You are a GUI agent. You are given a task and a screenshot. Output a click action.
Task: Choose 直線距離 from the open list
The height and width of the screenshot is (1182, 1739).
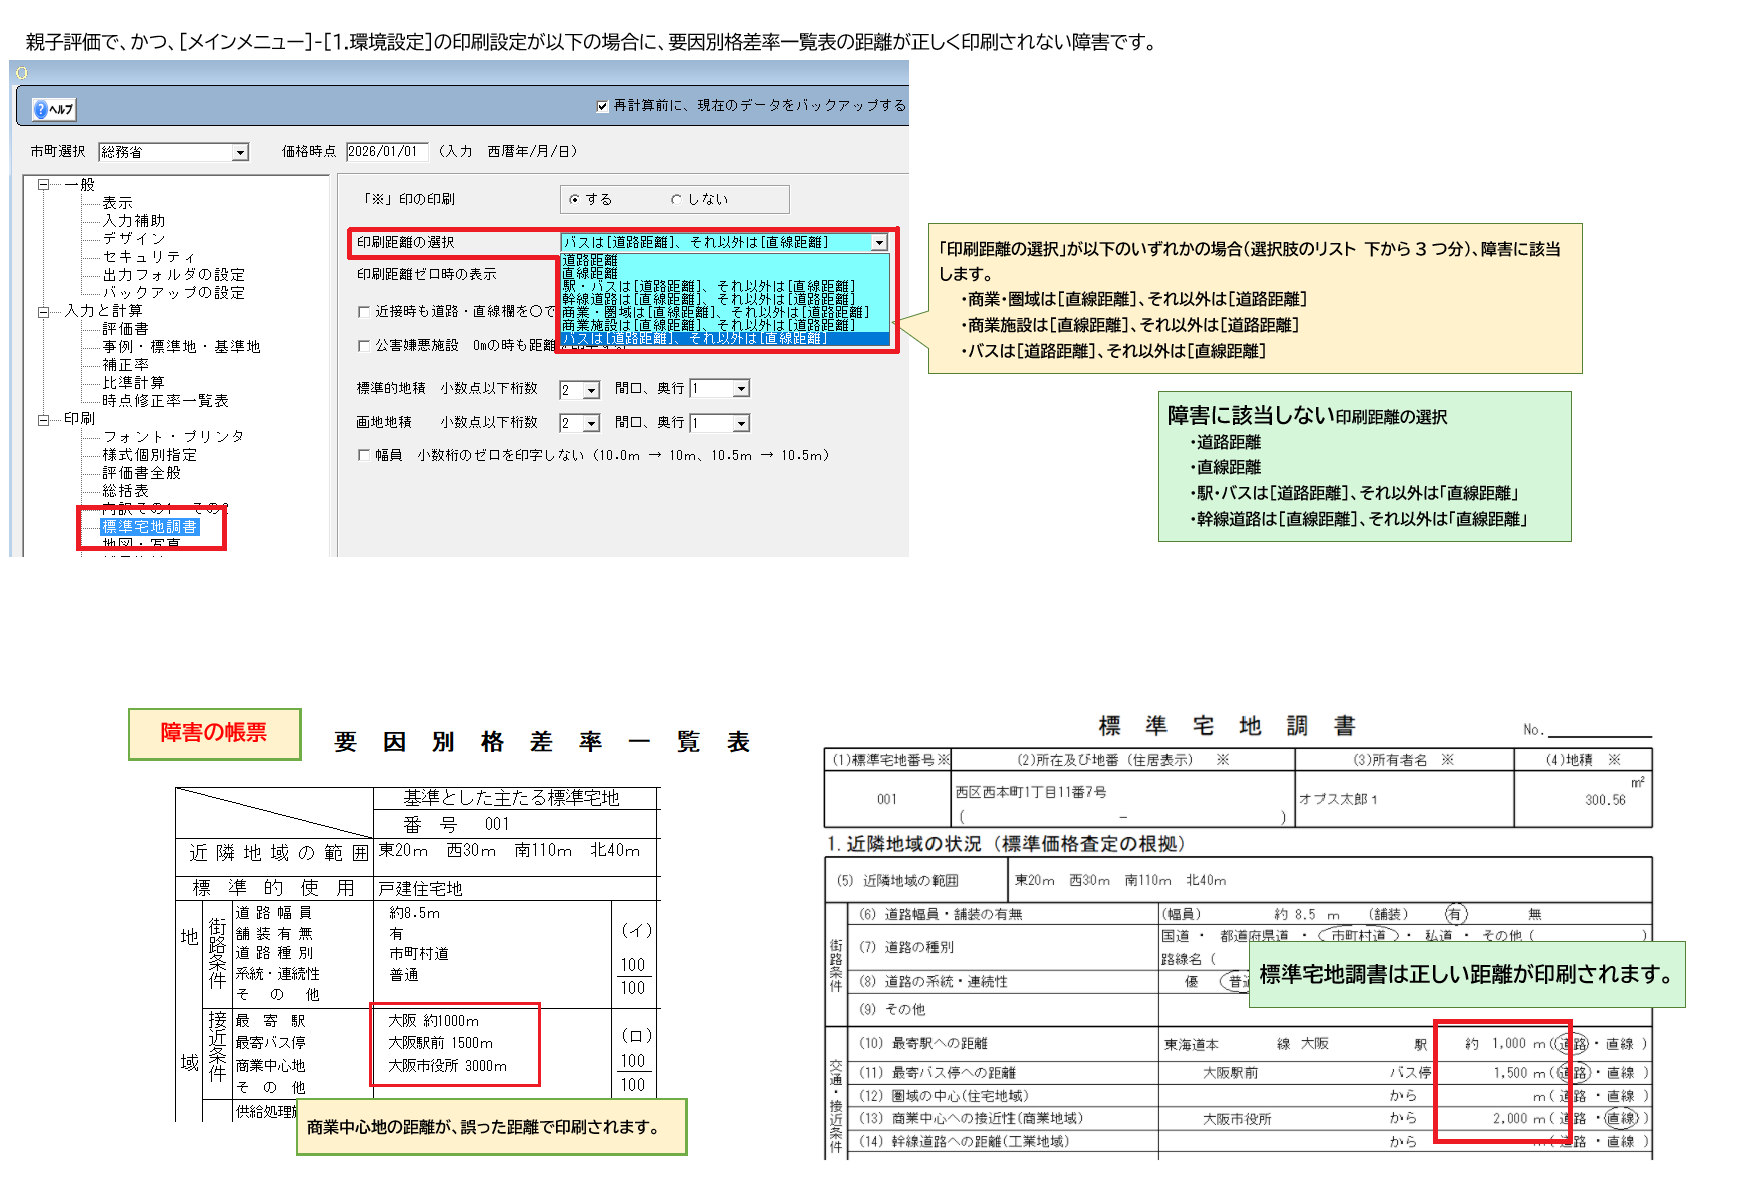[x=590, y=273]
